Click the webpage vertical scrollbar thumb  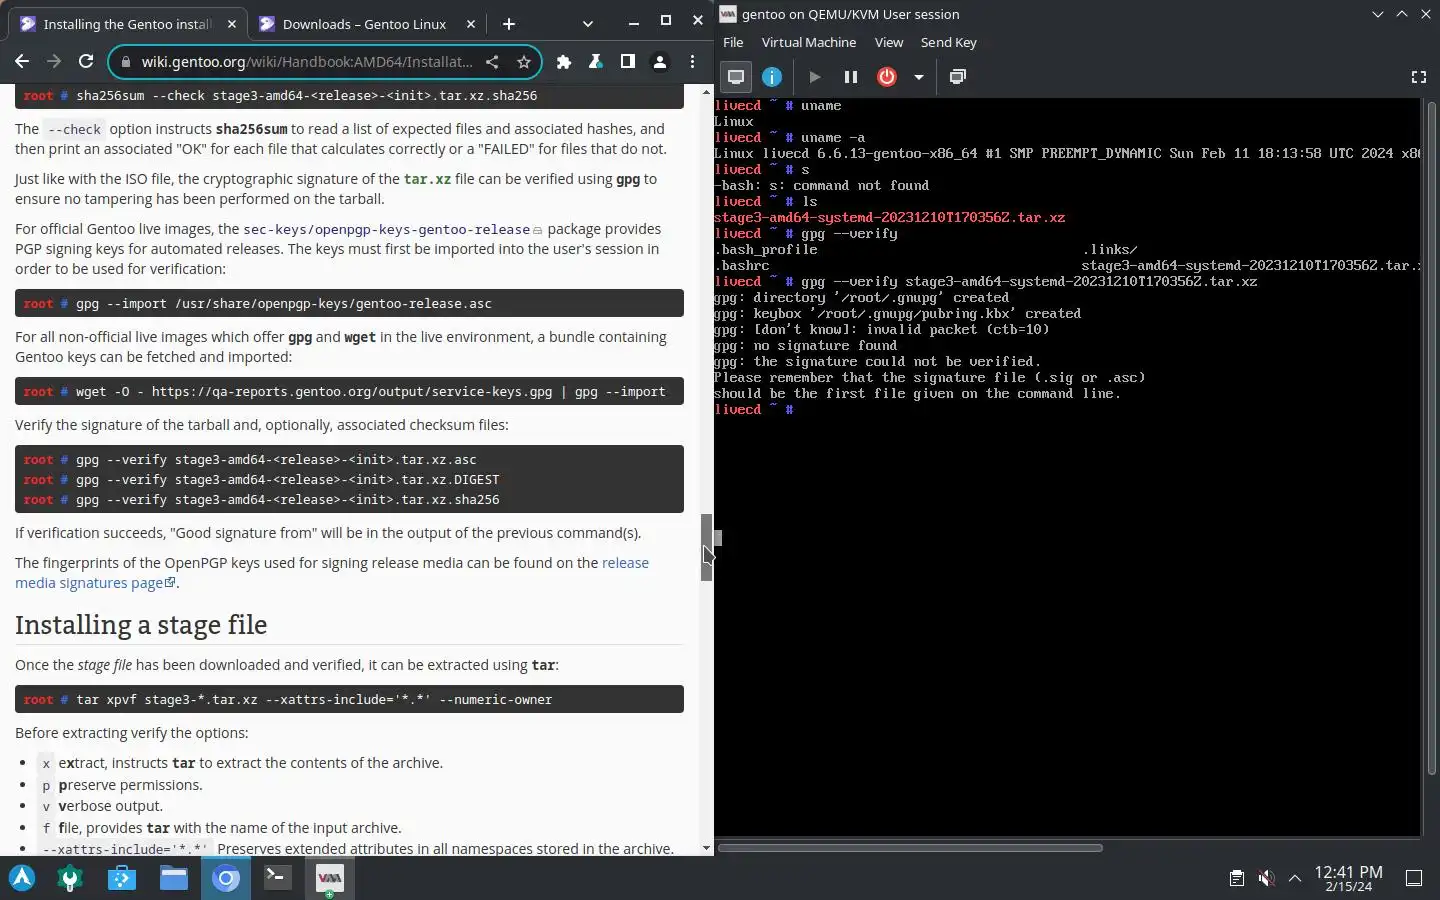(706, 547)
